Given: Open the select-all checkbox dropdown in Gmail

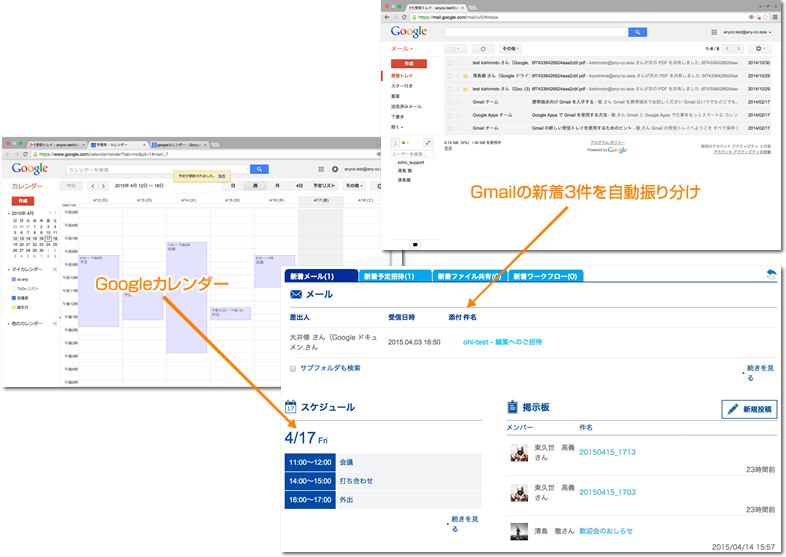Looking at the screenshot, I should coord(455,49).
